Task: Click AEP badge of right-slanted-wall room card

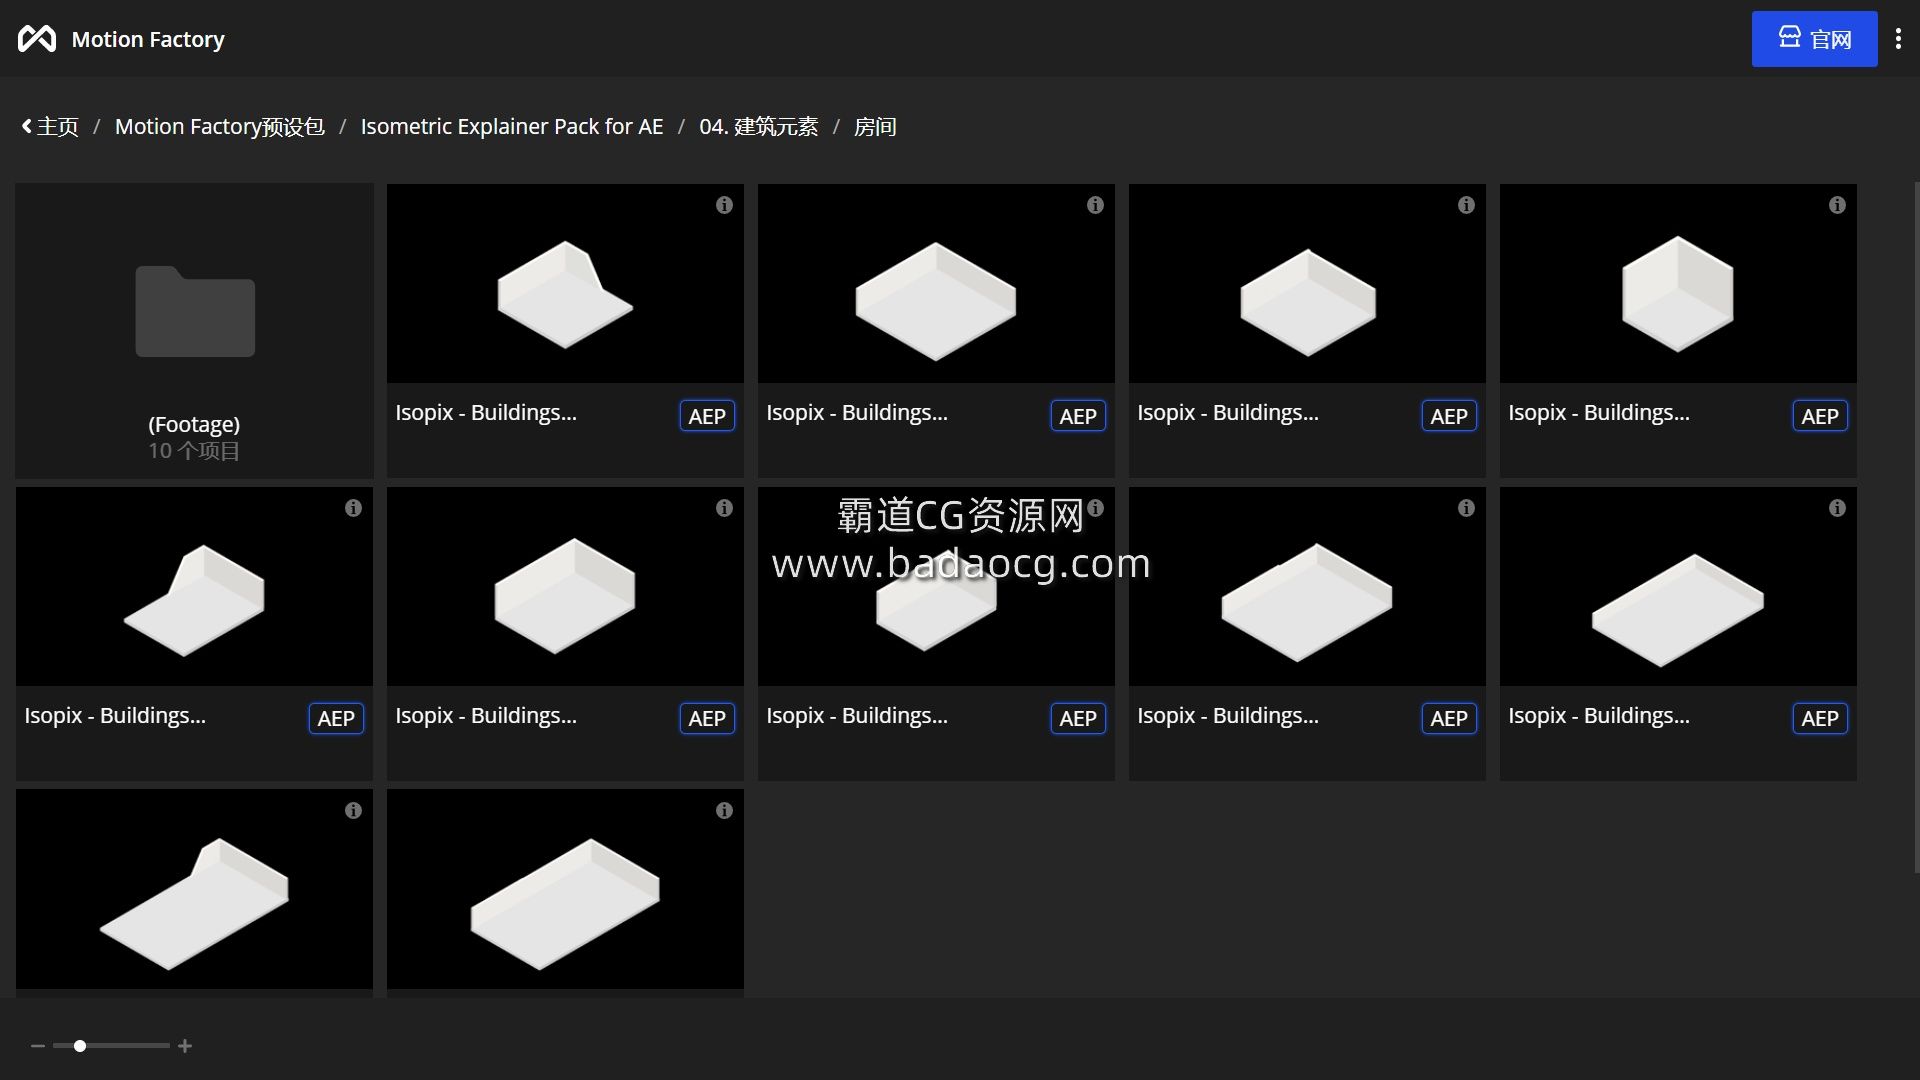Action: click(x=707, y=416)
